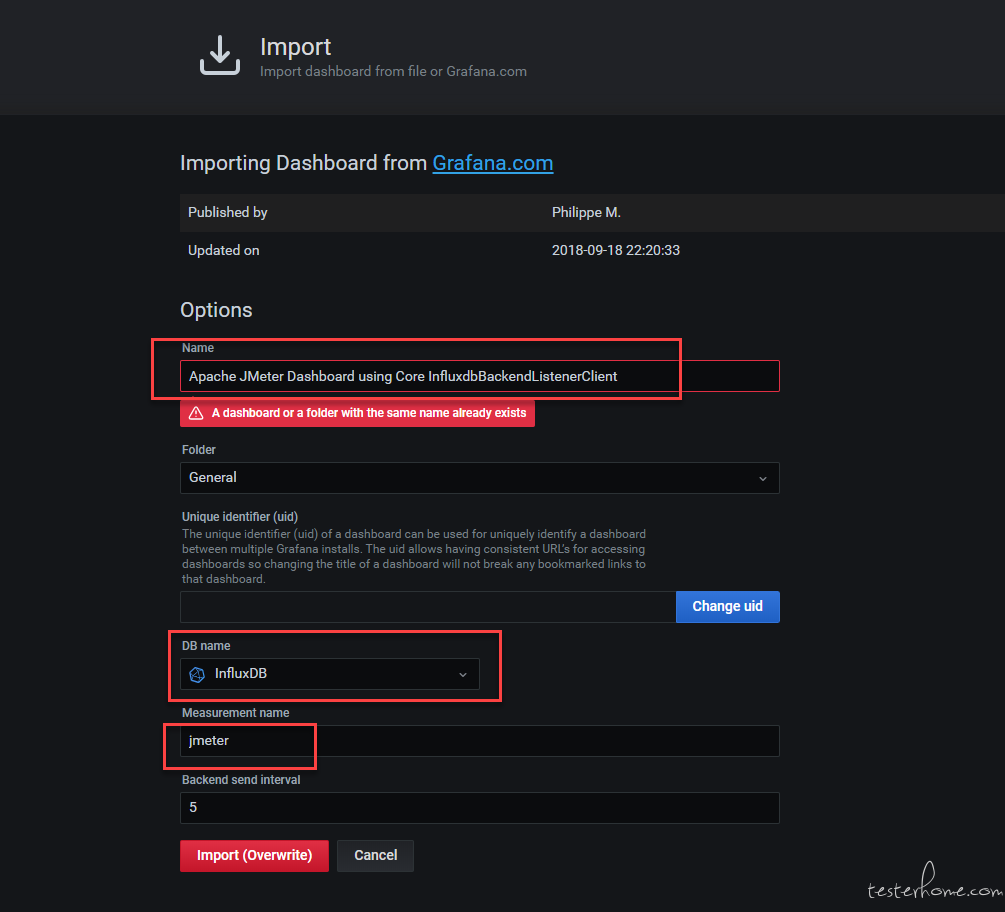Select the 'Philippe M.' publisher text
Image resolution: width=1005 pixels, height=912 pixels.
(x=586, y=213)
